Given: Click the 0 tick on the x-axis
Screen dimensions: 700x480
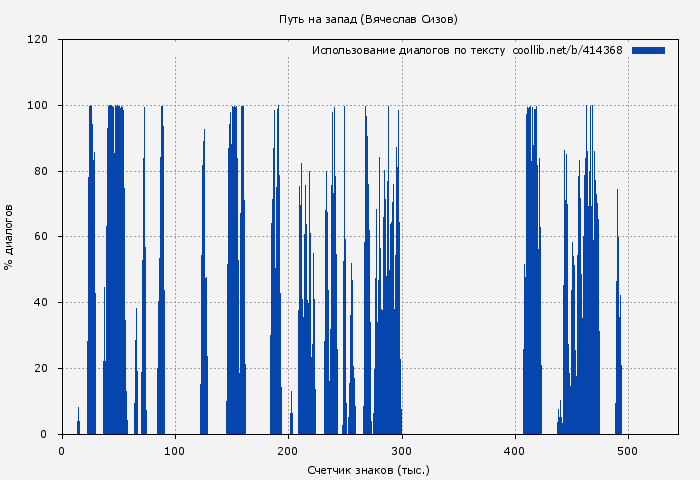Looking at the screenshot, I should [x=62, y=450].
